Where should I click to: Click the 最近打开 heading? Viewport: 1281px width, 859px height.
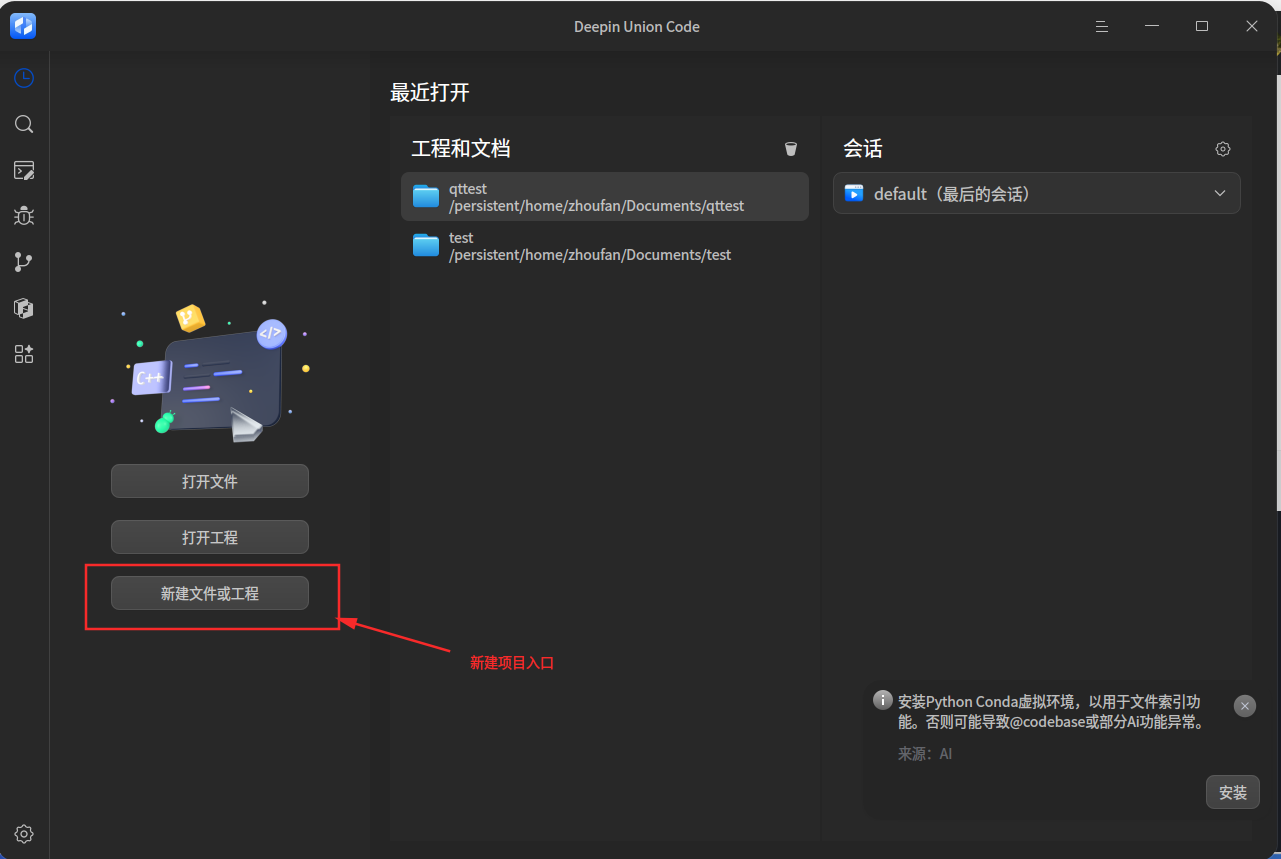click(430, 93)
